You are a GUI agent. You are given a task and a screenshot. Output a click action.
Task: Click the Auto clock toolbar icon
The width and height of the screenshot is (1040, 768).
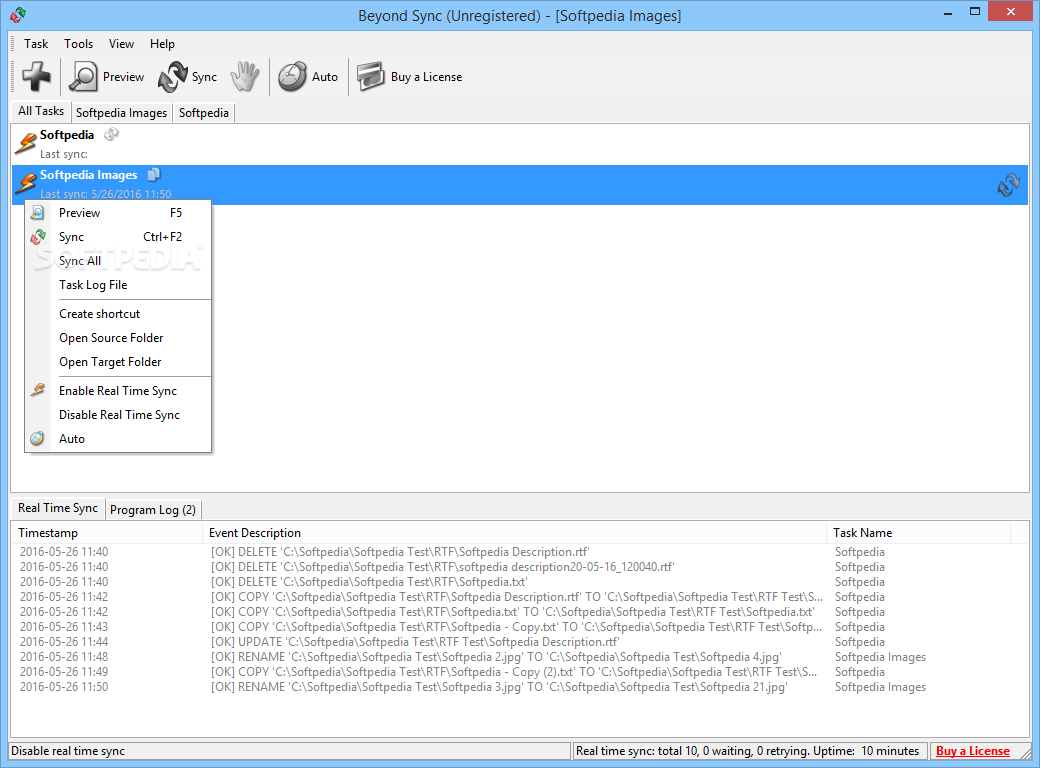pyautogui.click(x=292, y=76)
